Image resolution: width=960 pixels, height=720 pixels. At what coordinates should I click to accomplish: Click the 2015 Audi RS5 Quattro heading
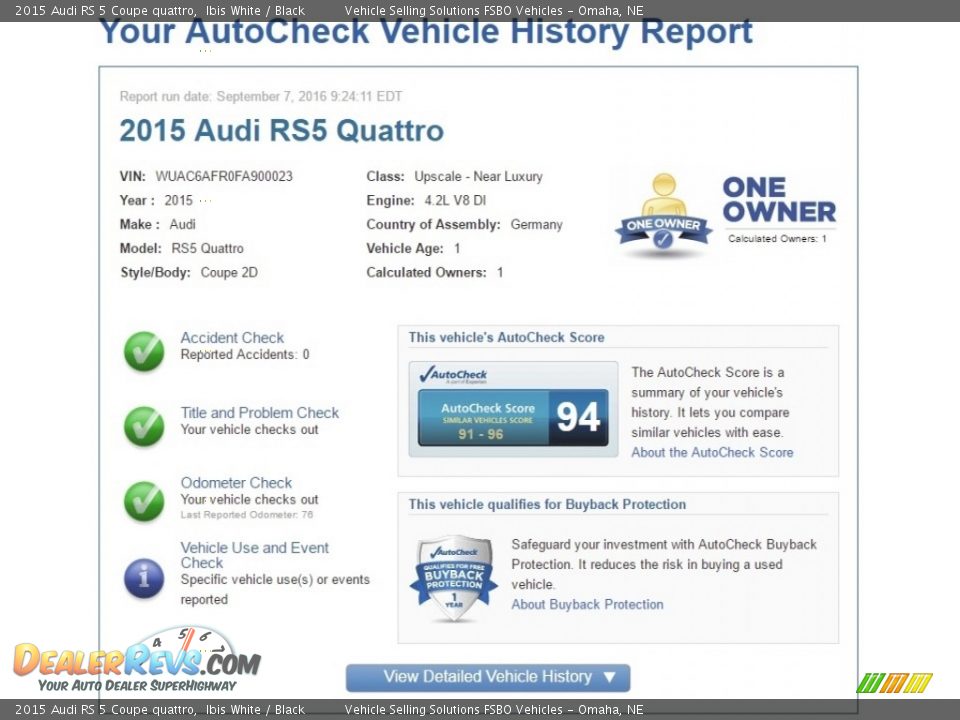point(282,130)
